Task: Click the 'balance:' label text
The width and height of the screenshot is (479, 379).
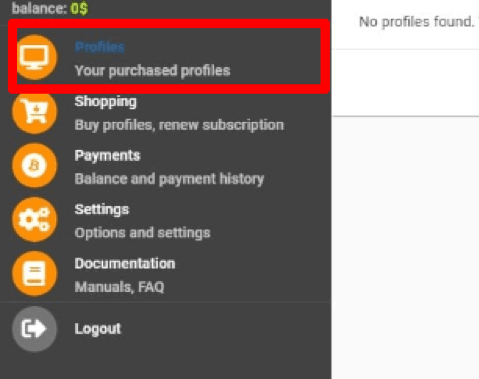Action: click(40, 8)
